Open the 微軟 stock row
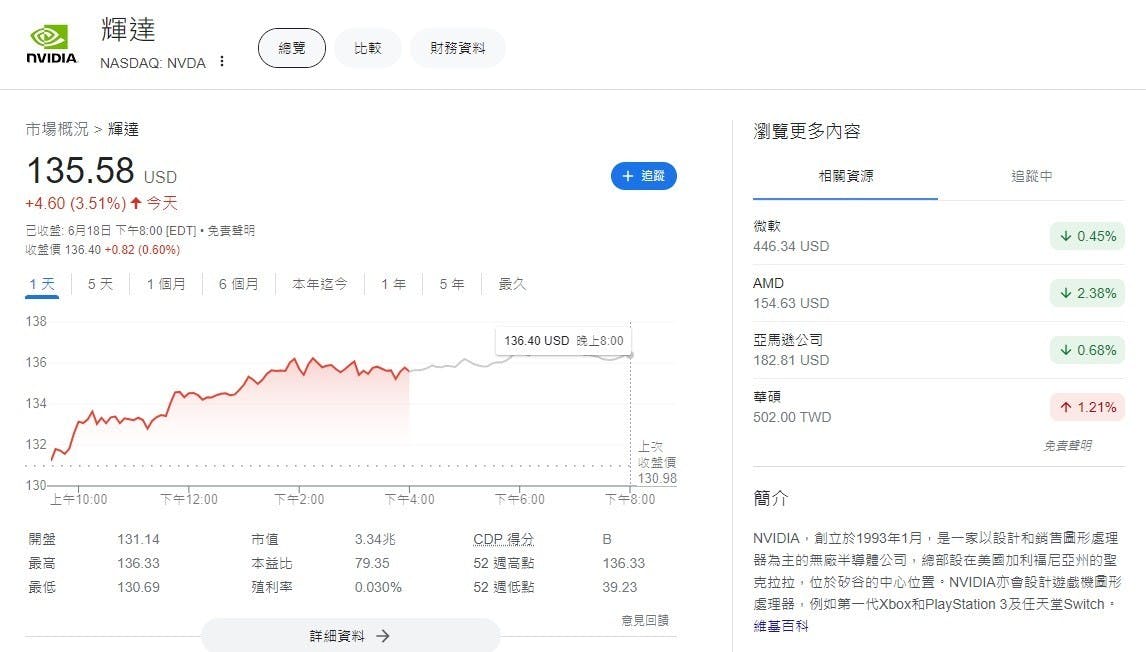Screen dimensions: 1146x652 [x=938, y=236]
